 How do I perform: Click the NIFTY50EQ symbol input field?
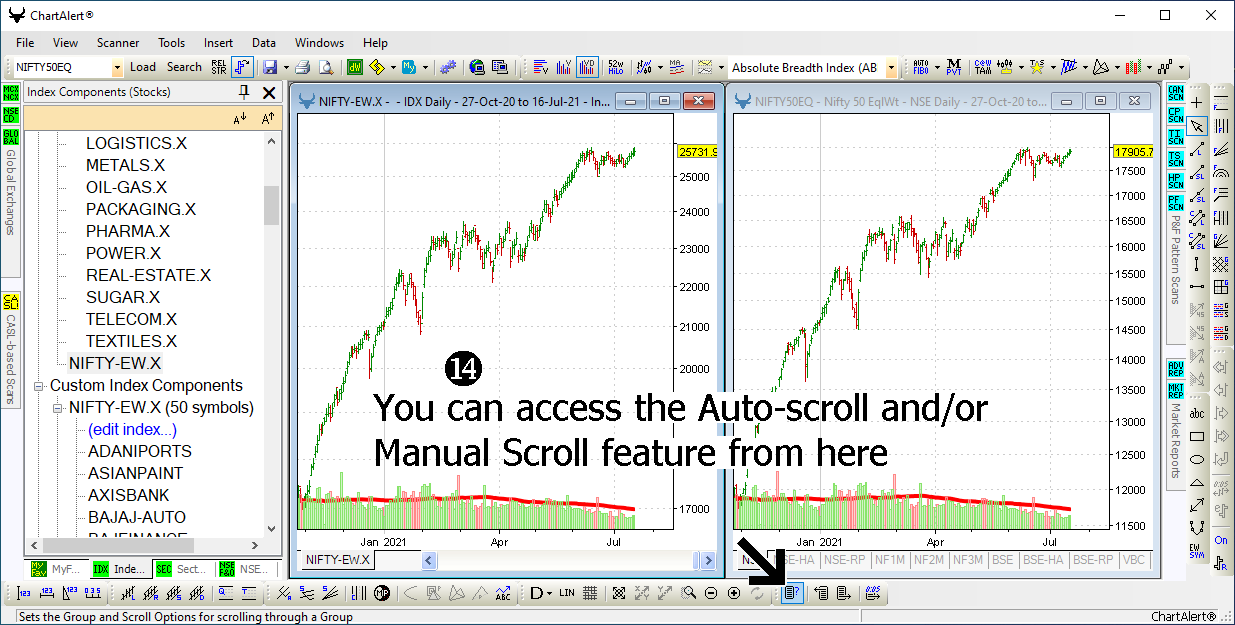pos(62,68)
